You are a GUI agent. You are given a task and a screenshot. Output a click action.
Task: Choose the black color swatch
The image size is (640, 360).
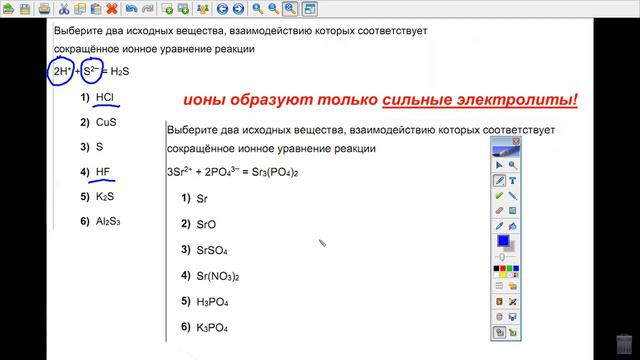[496, 268]
